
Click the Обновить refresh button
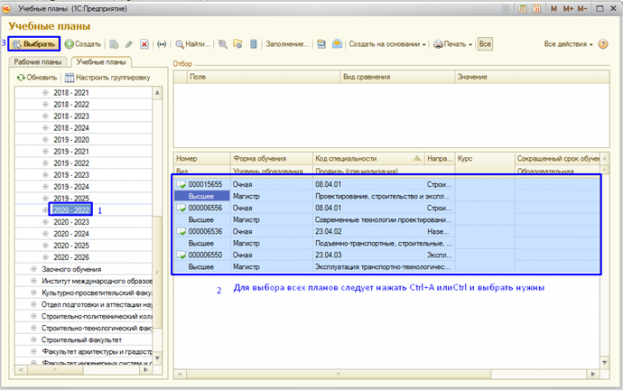point(37,77)
